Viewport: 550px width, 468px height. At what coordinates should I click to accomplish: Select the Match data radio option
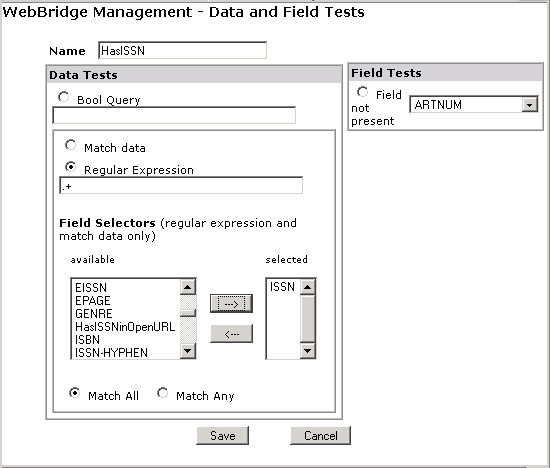pyautogui.click(x=71, y=145)
